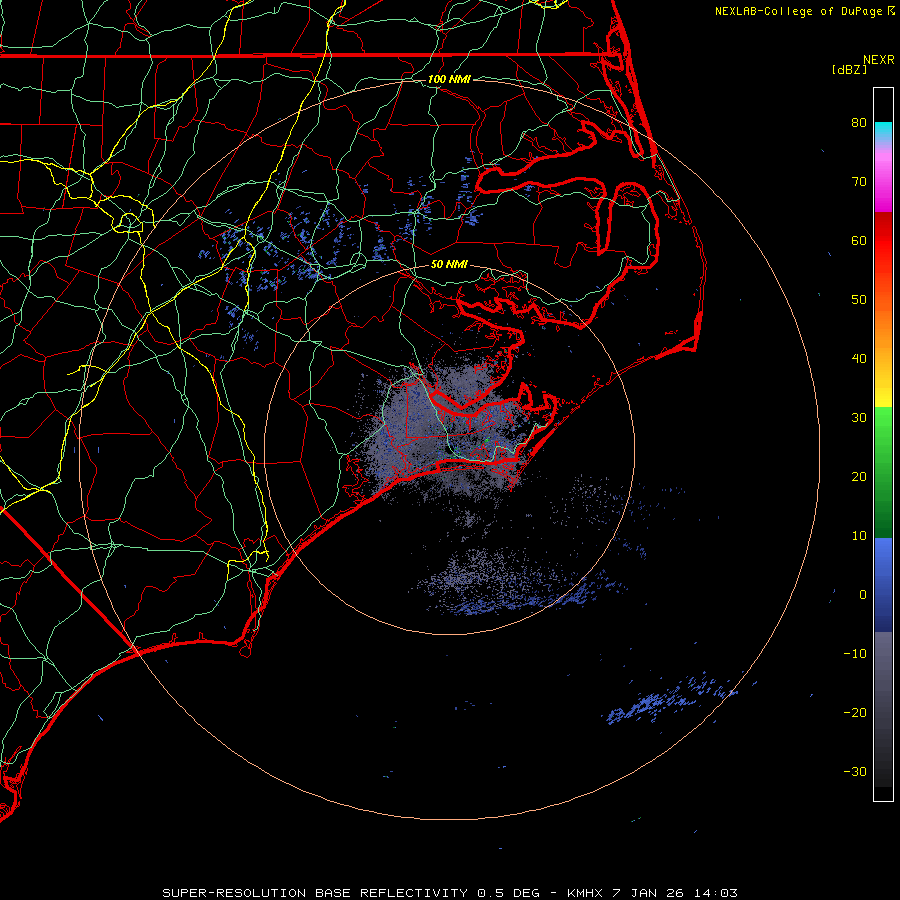
Task: Click the -30 value on dBZ scale
Action: click(x=855, y=771)
